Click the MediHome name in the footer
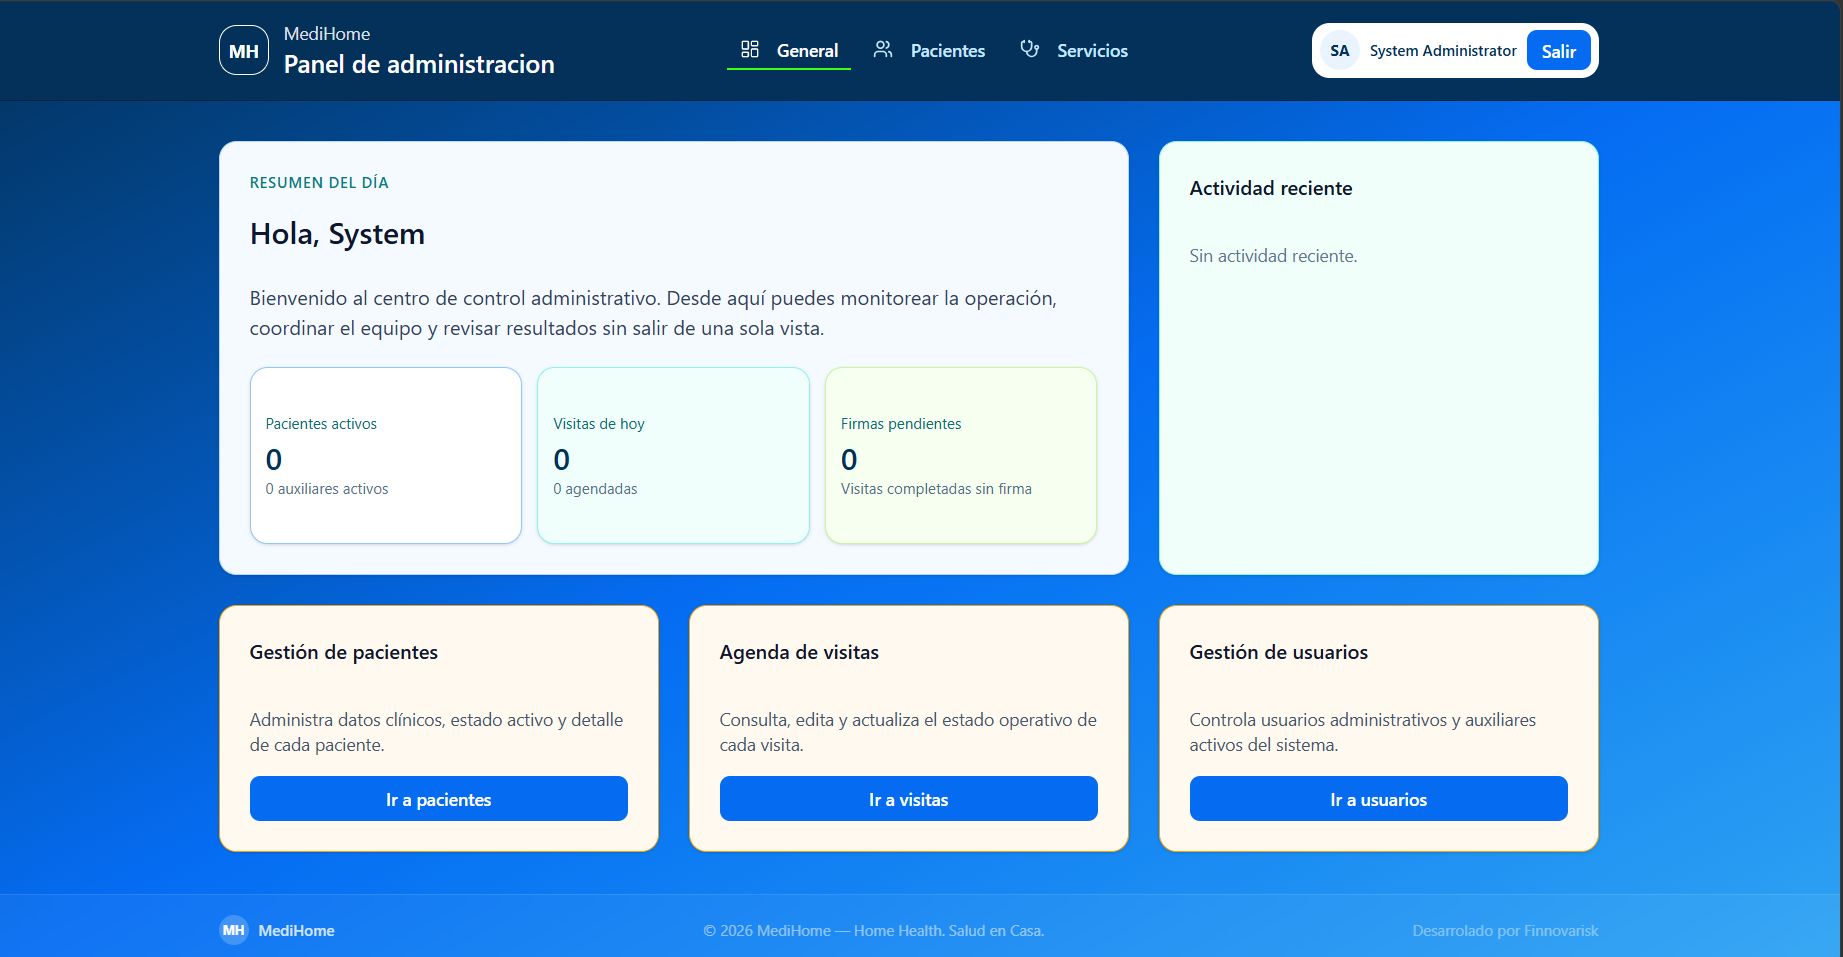Screen dimensions: 1843x957 click(x=297, y=931)
